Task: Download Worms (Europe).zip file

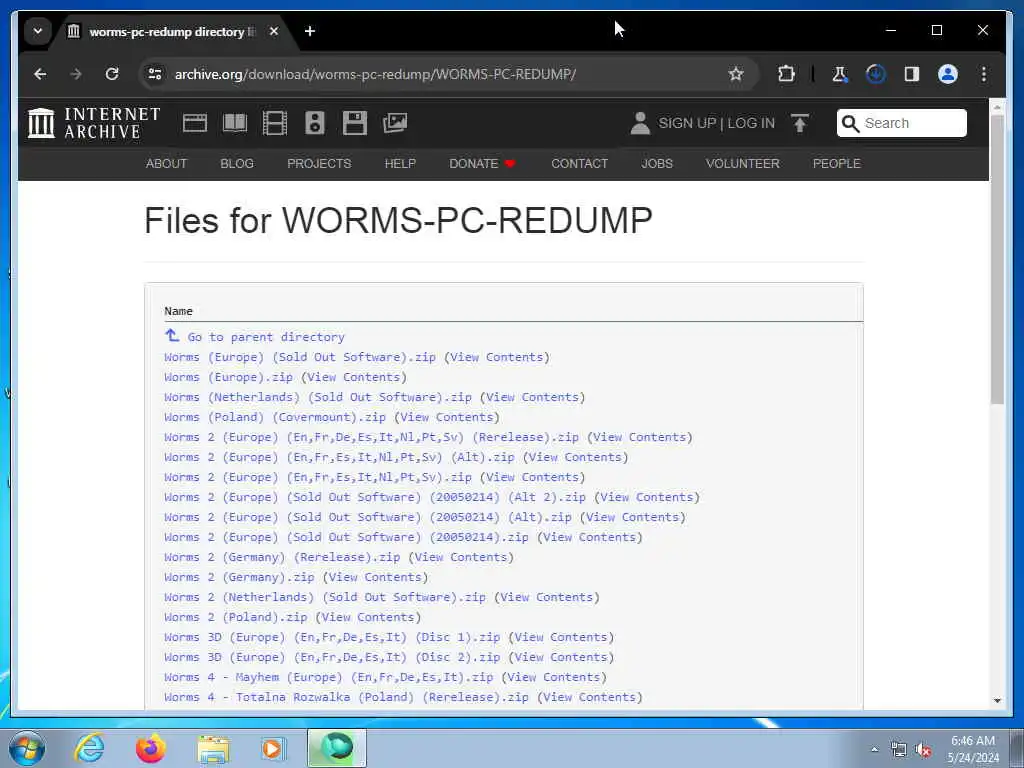Action: coord(228,377)
